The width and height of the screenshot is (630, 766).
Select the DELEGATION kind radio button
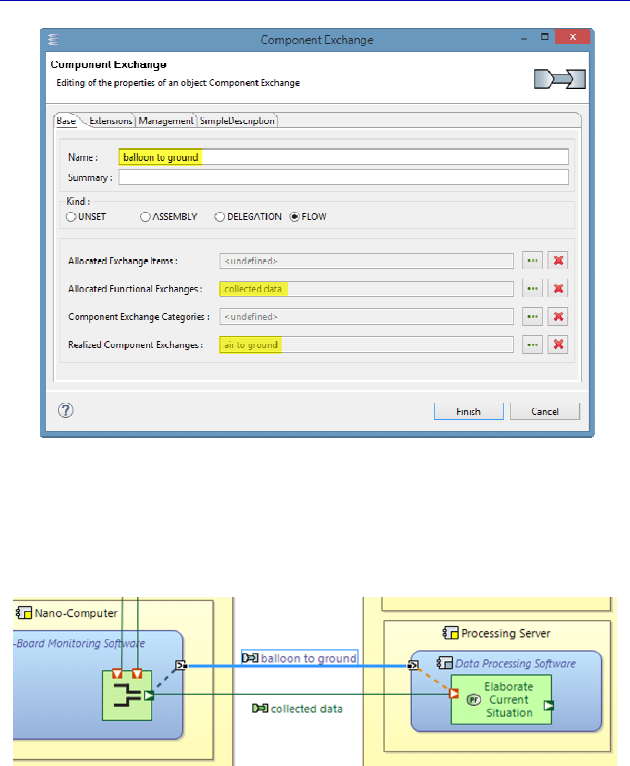click(x=220, y=217)
